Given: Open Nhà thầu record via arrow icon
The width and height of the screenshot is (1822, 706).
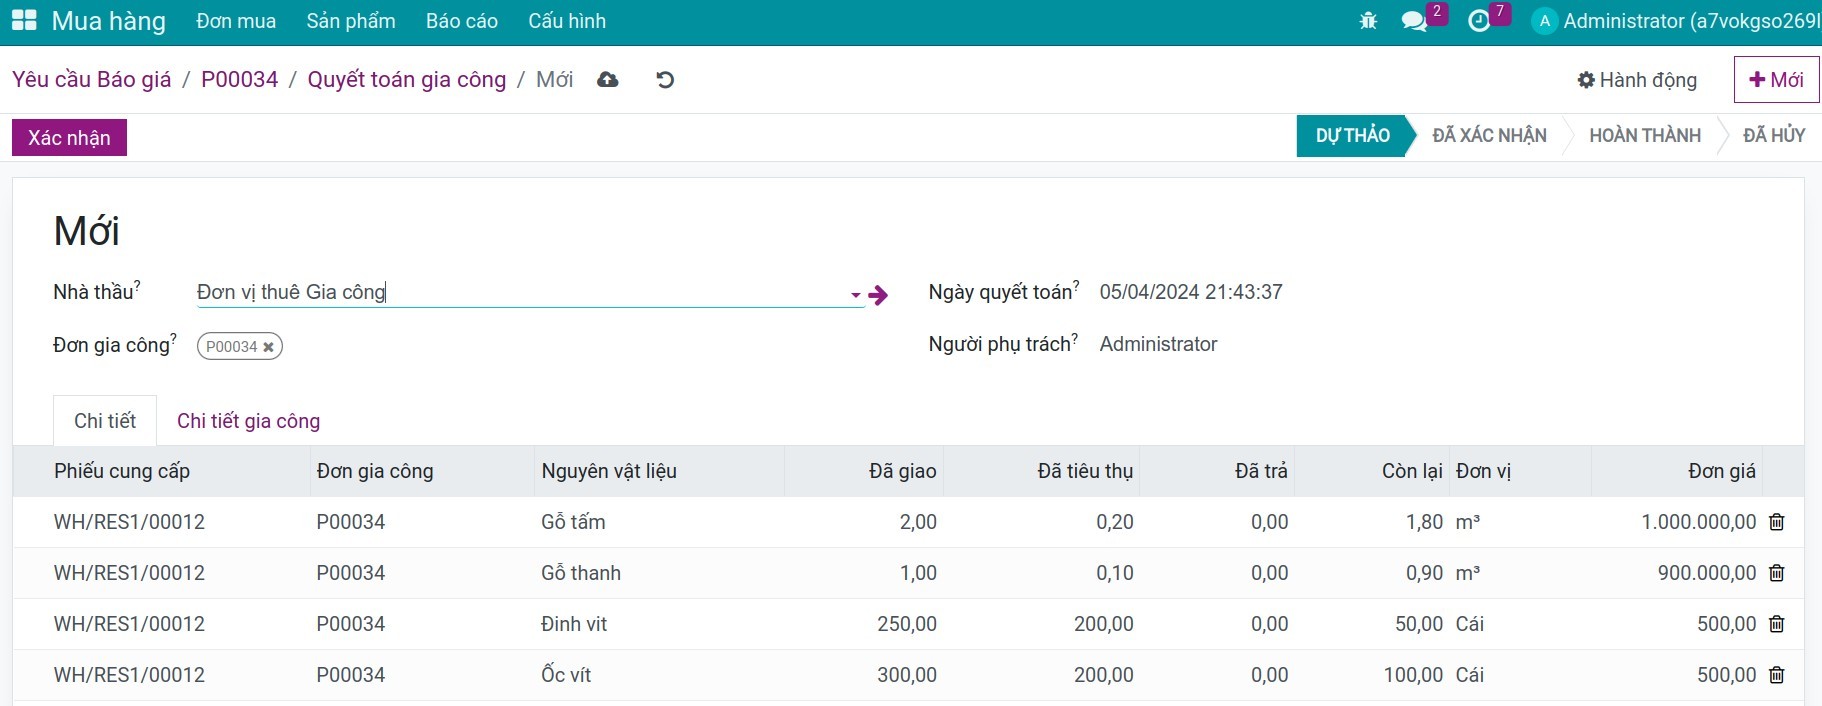Looking at the screenshot, I should (x=878, y=295).
